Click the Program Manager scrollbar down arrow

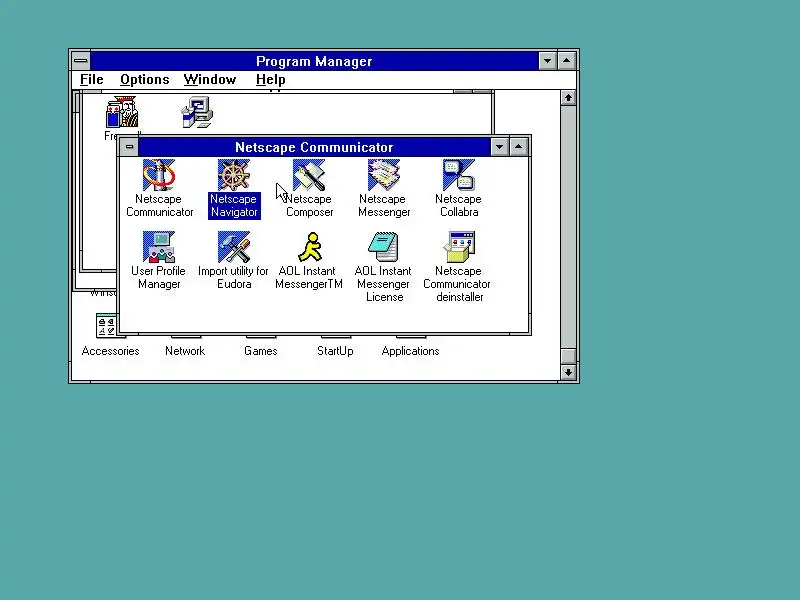[x=568, y=372]
